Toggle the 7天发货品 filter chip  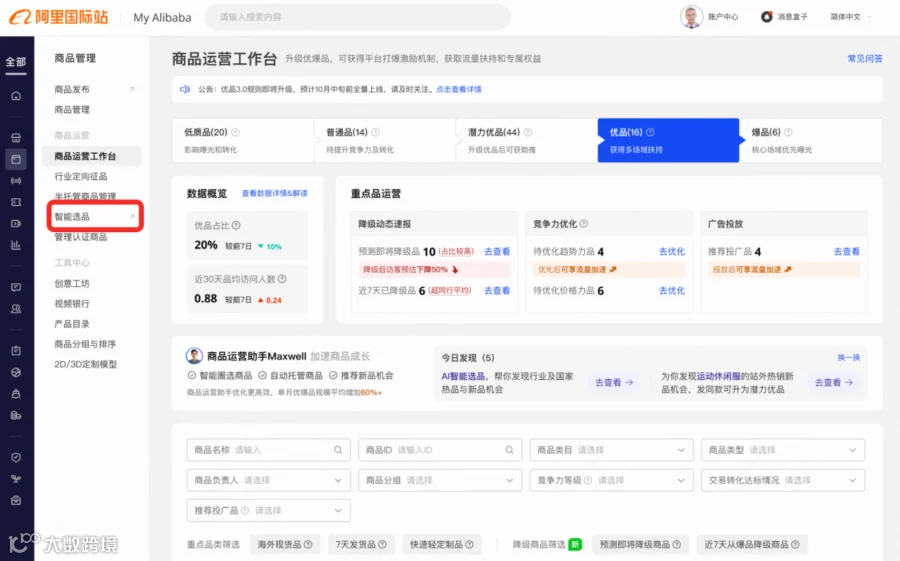pyautogui.click(x=361, y=544)
